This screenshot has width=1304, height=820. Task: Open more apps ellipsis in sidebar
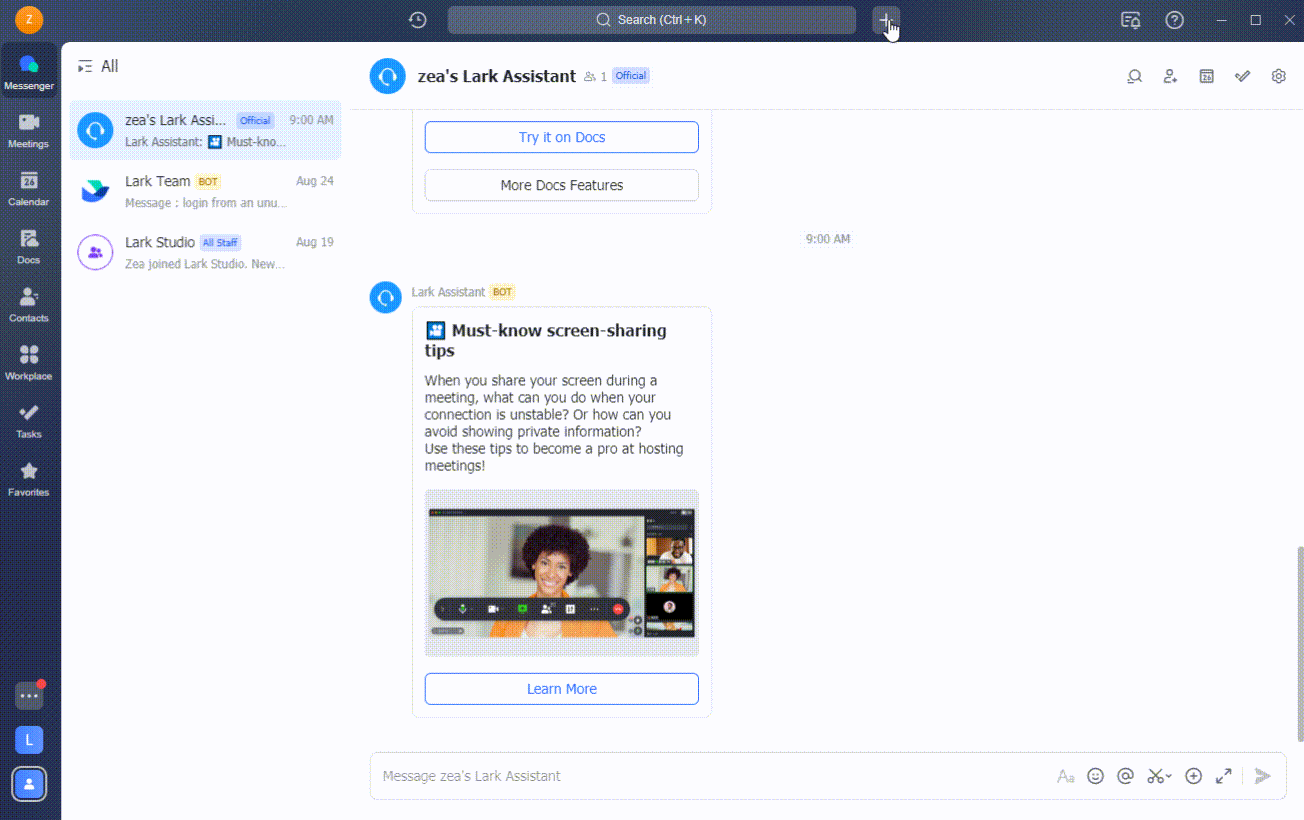(29, 696)
